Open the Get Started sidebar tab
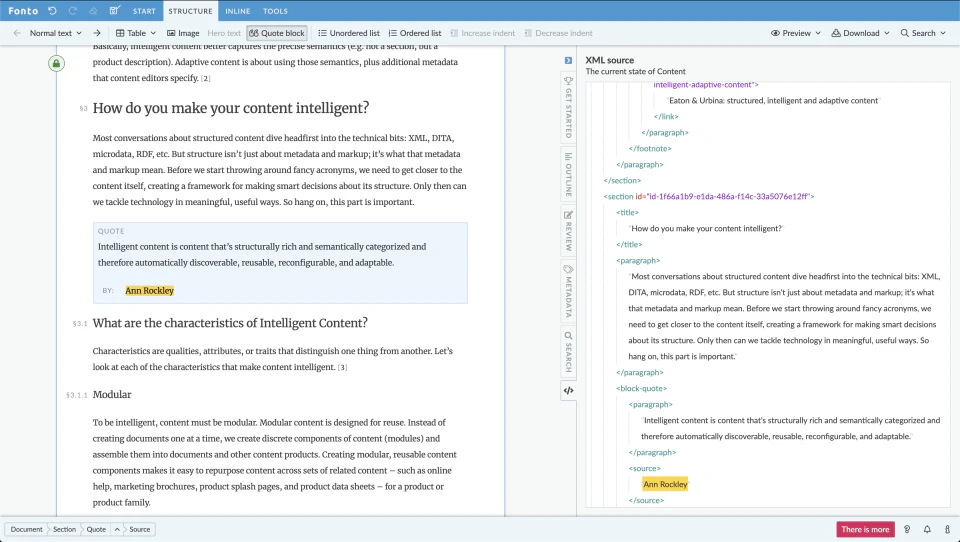 pos(568,108)
